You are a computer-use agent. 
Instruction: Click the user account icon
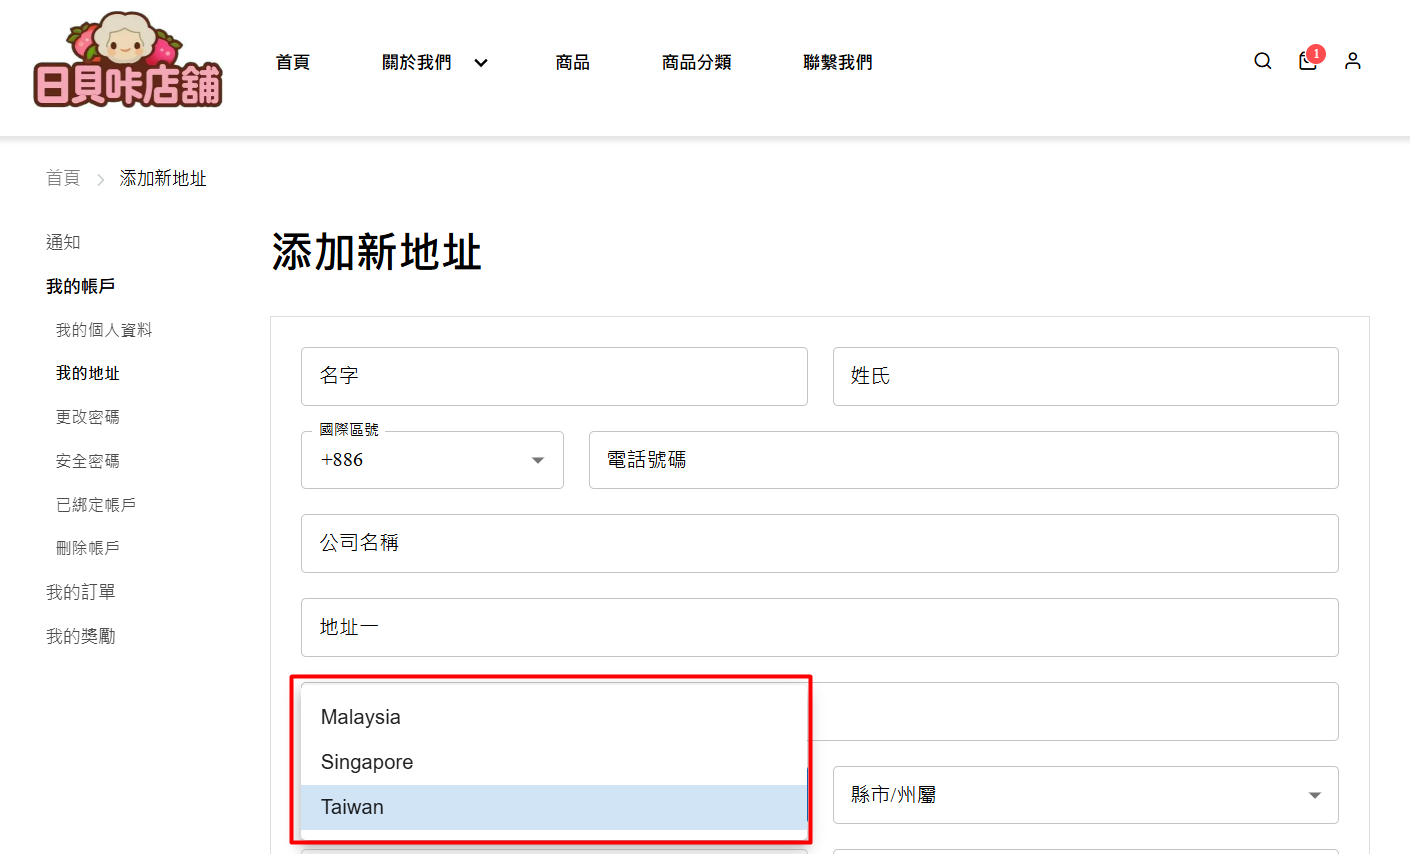(1352, 61)
